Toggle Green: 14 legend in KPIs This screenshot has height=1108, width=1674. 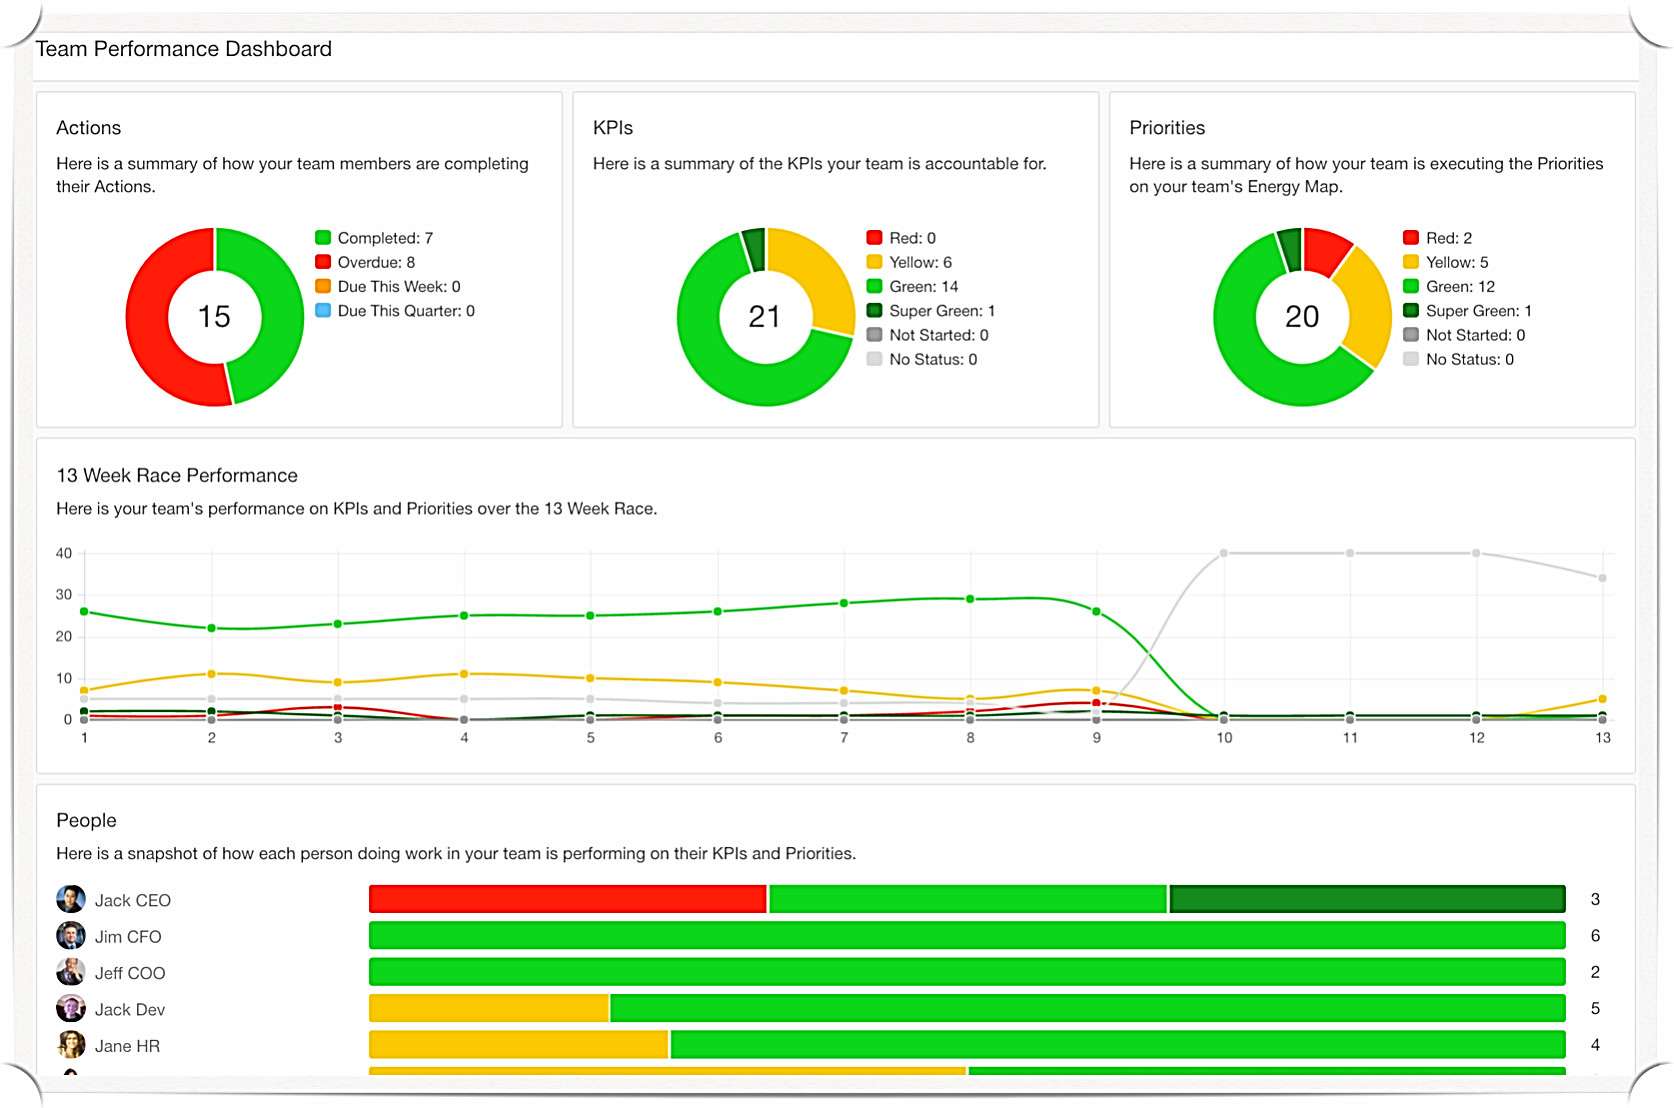coord(912,286)
